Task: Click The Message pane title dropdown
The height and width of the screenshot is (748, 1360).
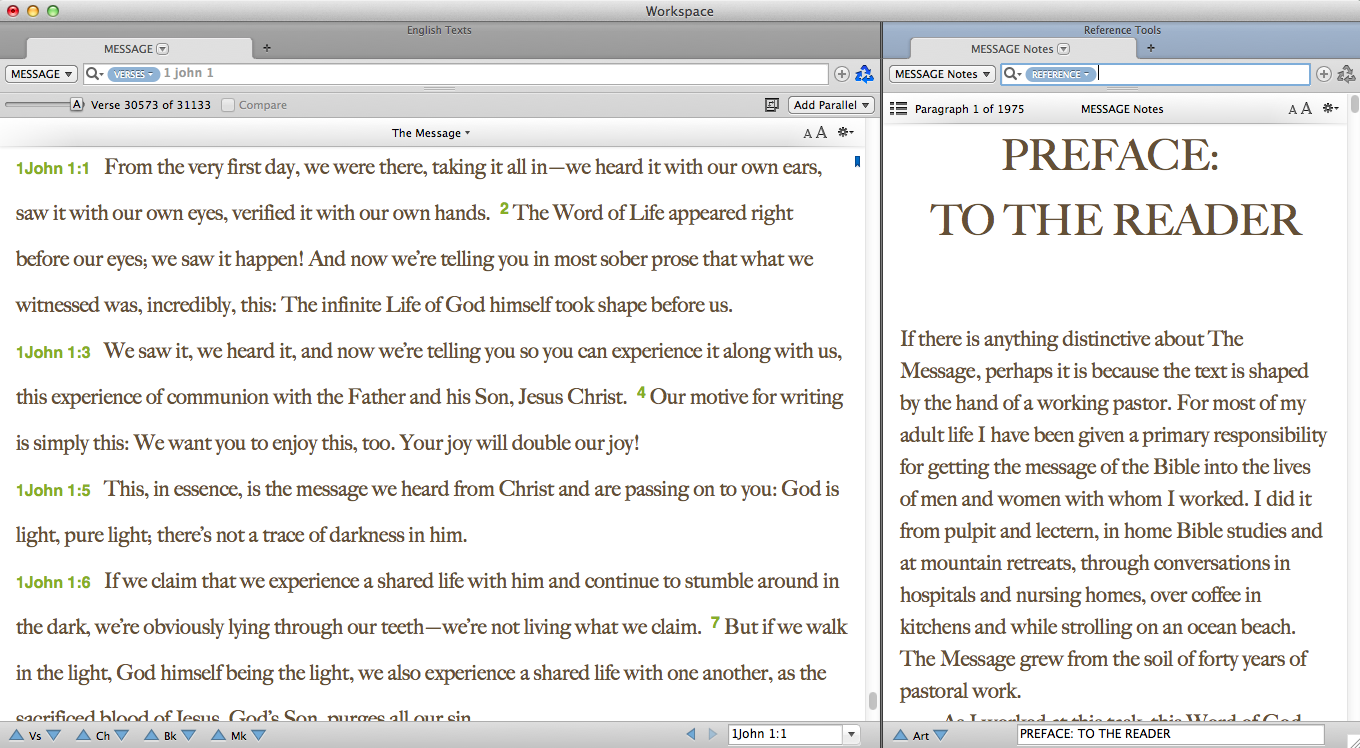Action: click(430, 133)
